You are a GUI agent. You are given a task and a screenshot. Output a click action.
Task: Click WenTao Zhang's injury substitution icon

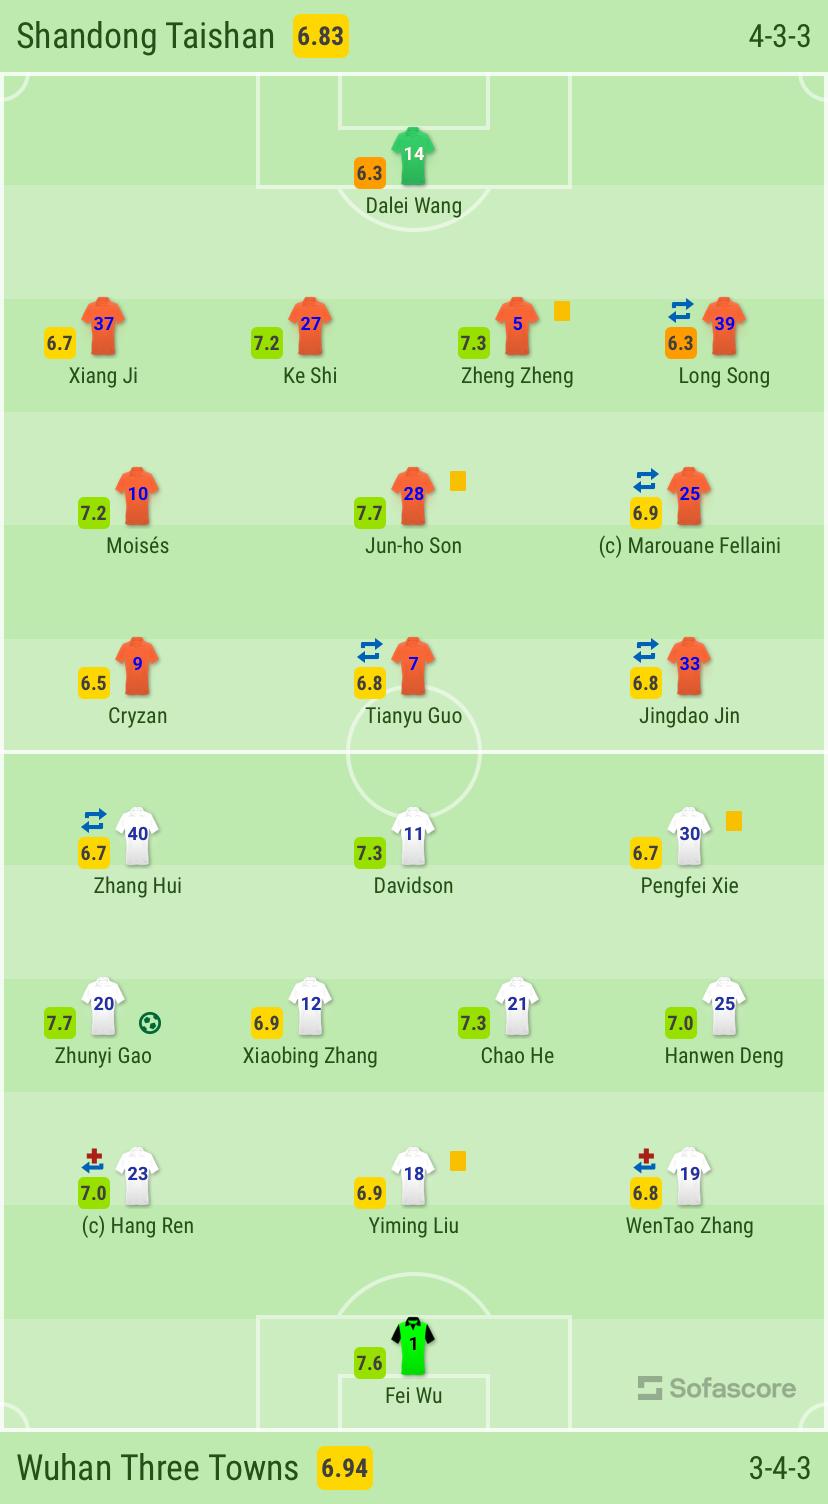(645, 1161)
